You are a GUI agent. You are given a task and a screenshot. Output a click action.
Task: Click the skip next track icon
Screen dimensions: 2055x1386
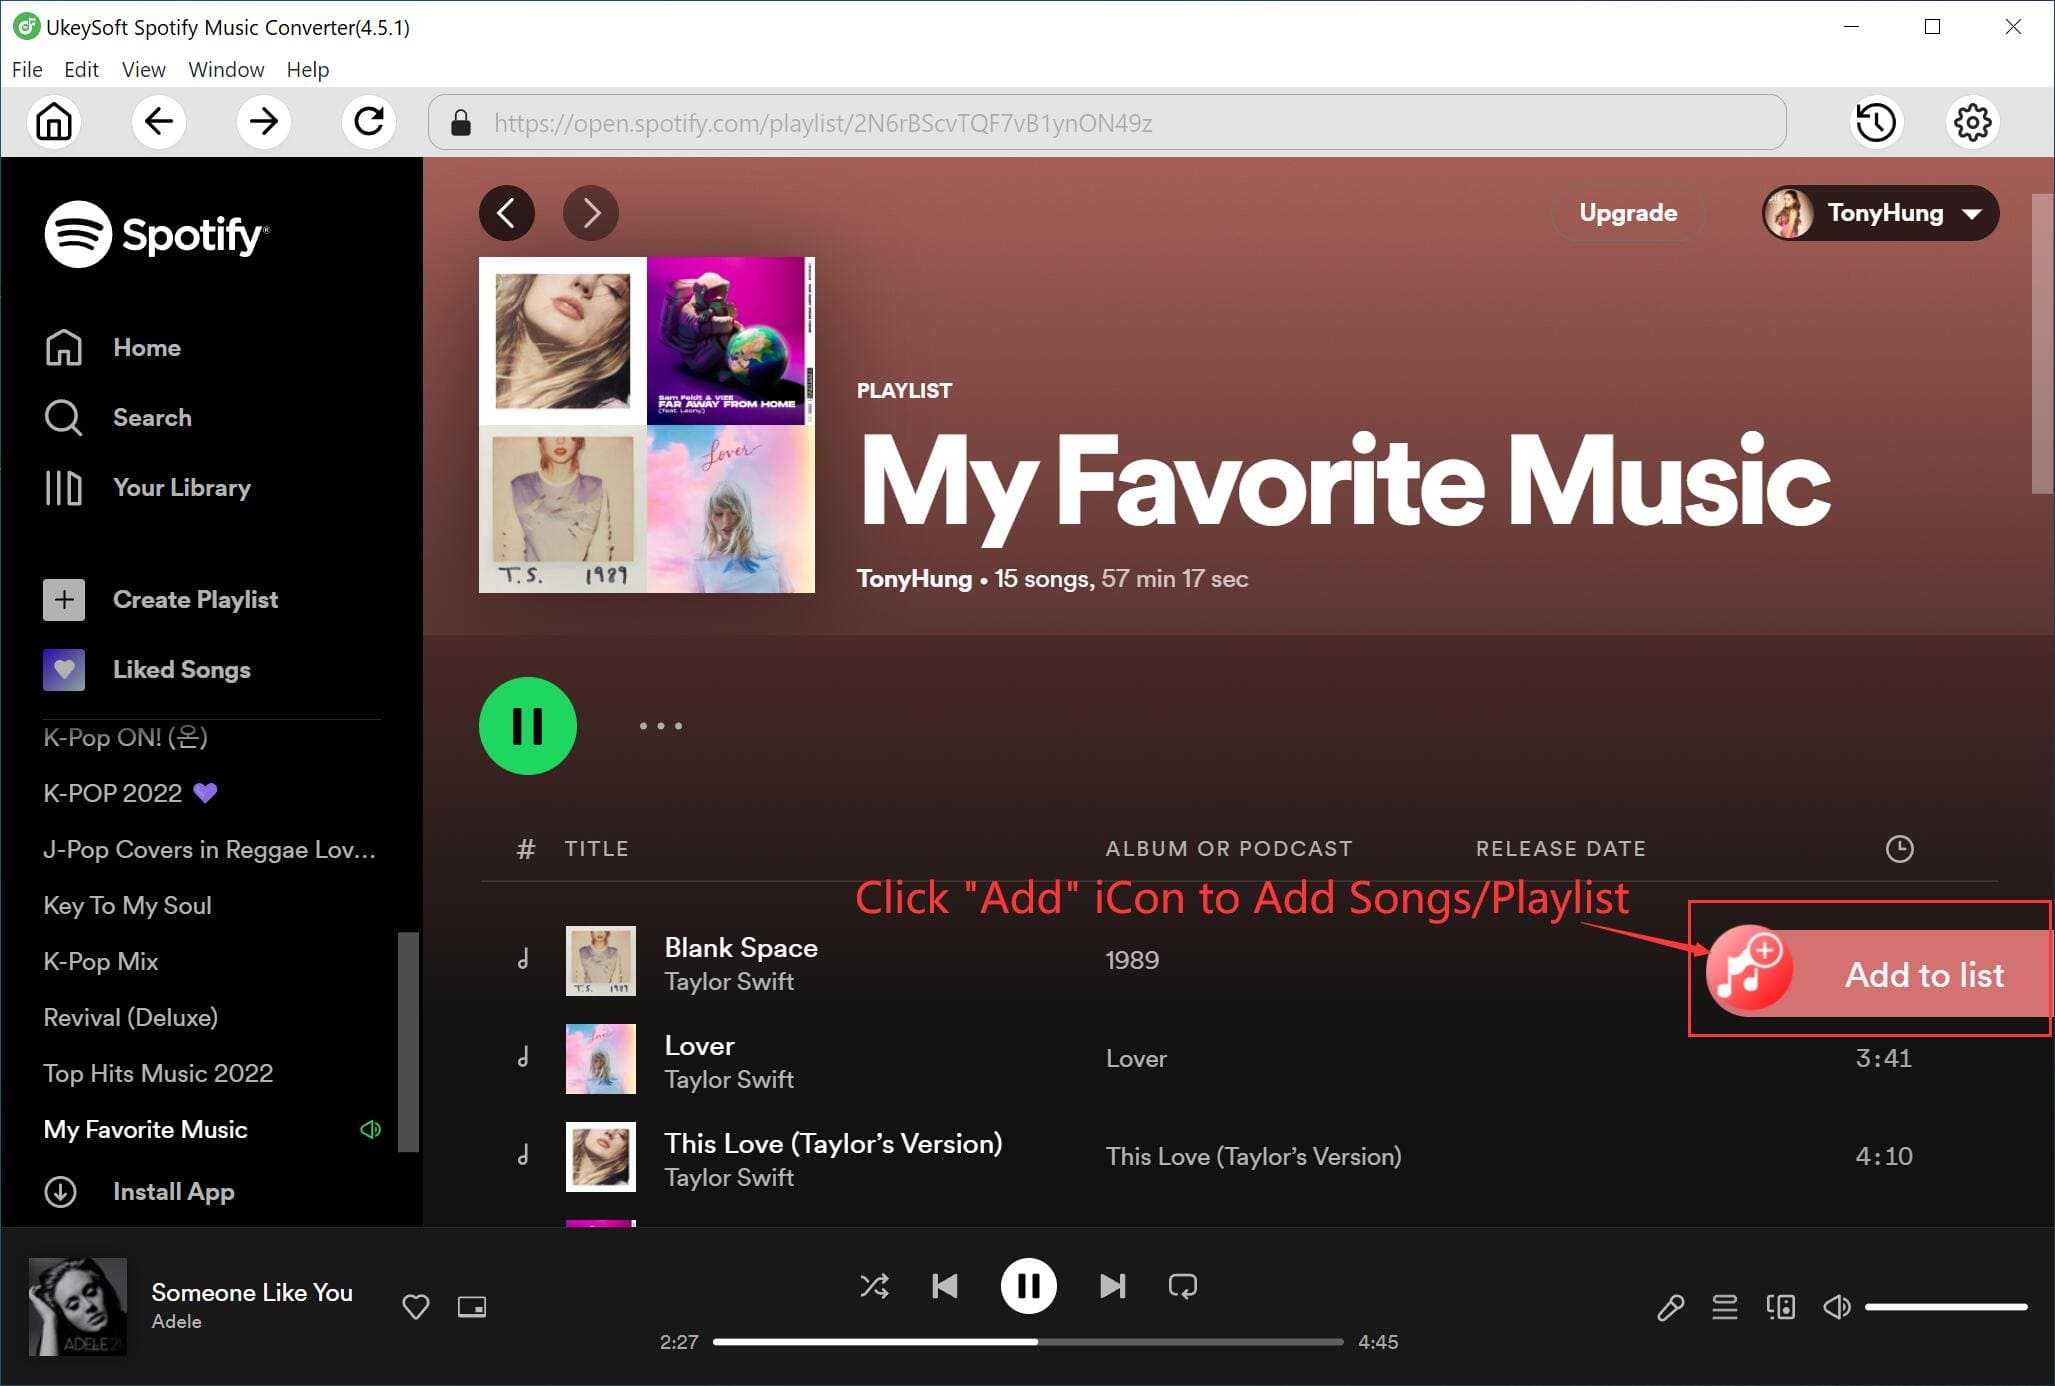(1110, 1287)
